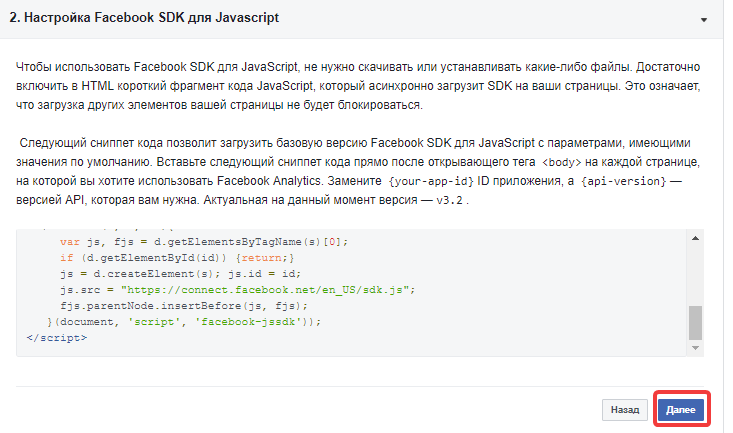Click the code box scrollbar thumb
The image size is (733, 433).
point(695,323)
